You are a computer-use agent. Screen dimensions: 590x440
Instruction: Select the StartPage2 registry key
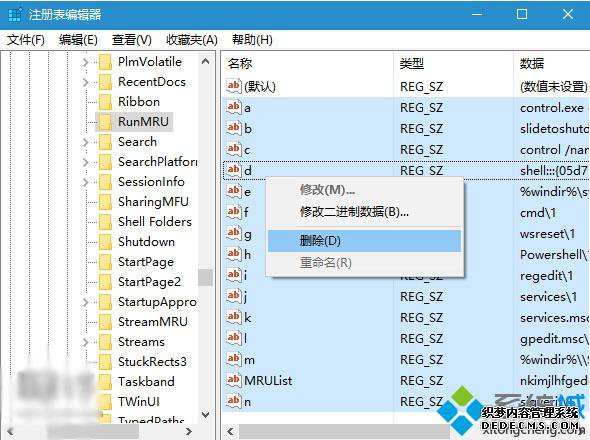tap(149, 282)
